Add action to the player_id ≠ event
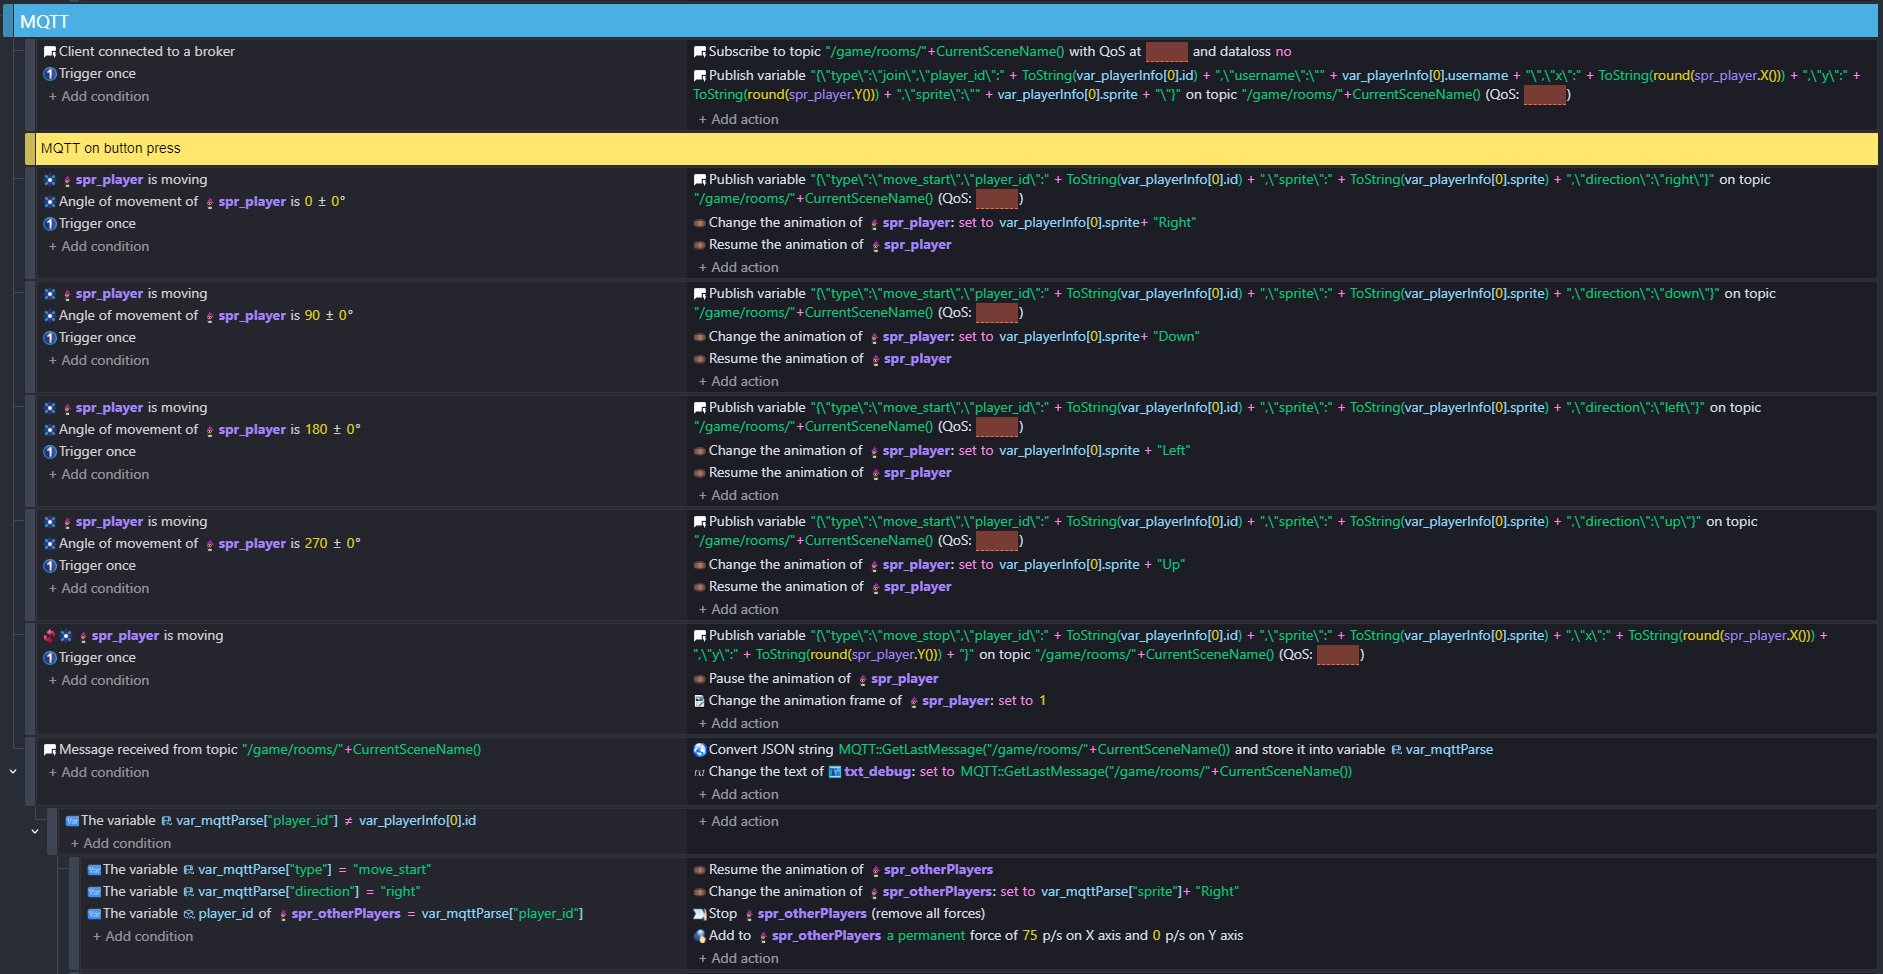Screen dimensions: 1883x974 tap(739, 822)
